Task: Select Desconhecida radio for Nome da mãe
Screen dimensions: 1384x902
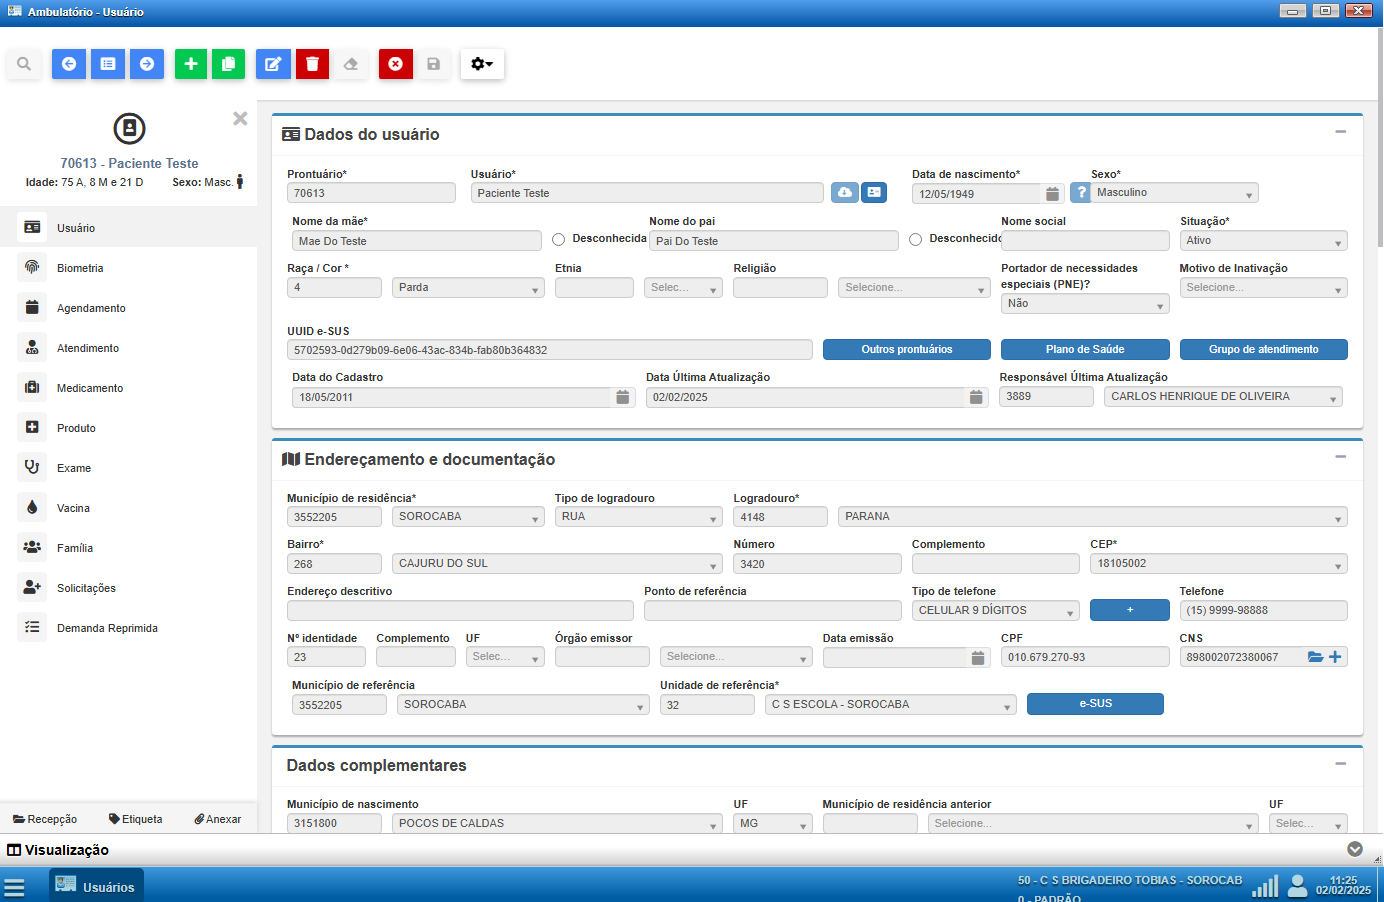Action: click(559, 240)
